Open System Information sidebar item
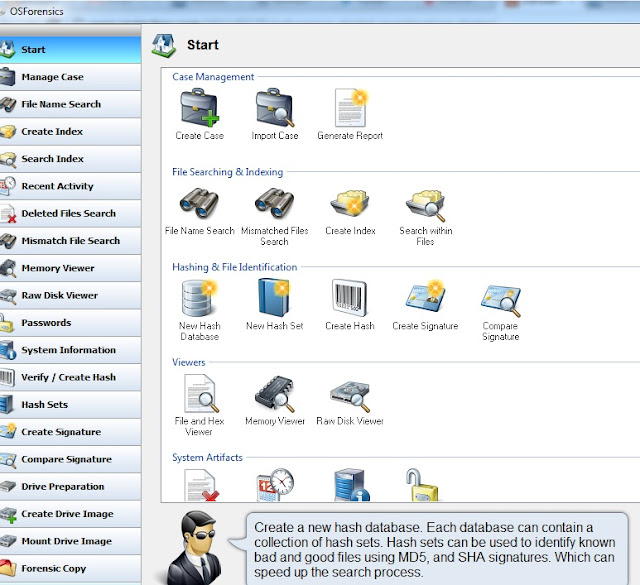 (x=70, y=350)
